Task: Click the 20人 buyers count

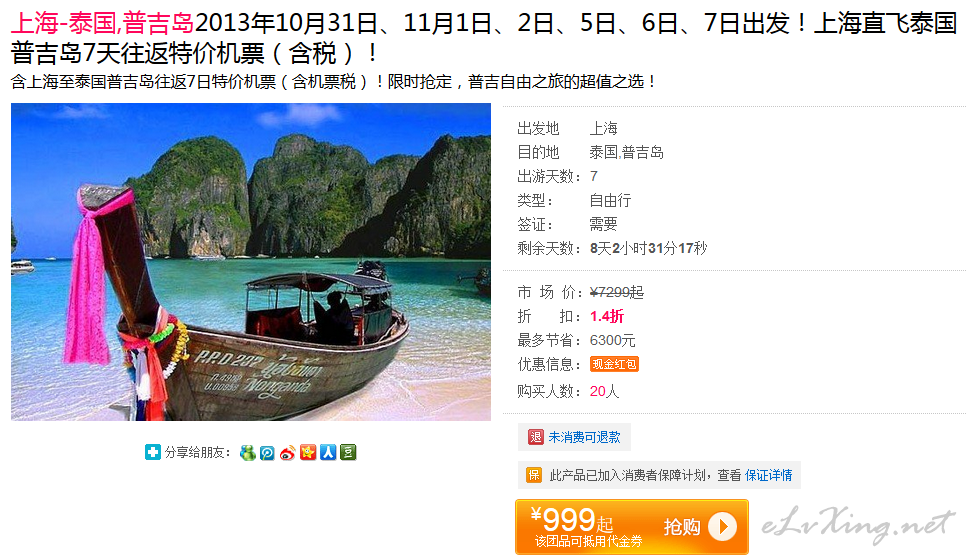Action: click(x=604, y=391)
